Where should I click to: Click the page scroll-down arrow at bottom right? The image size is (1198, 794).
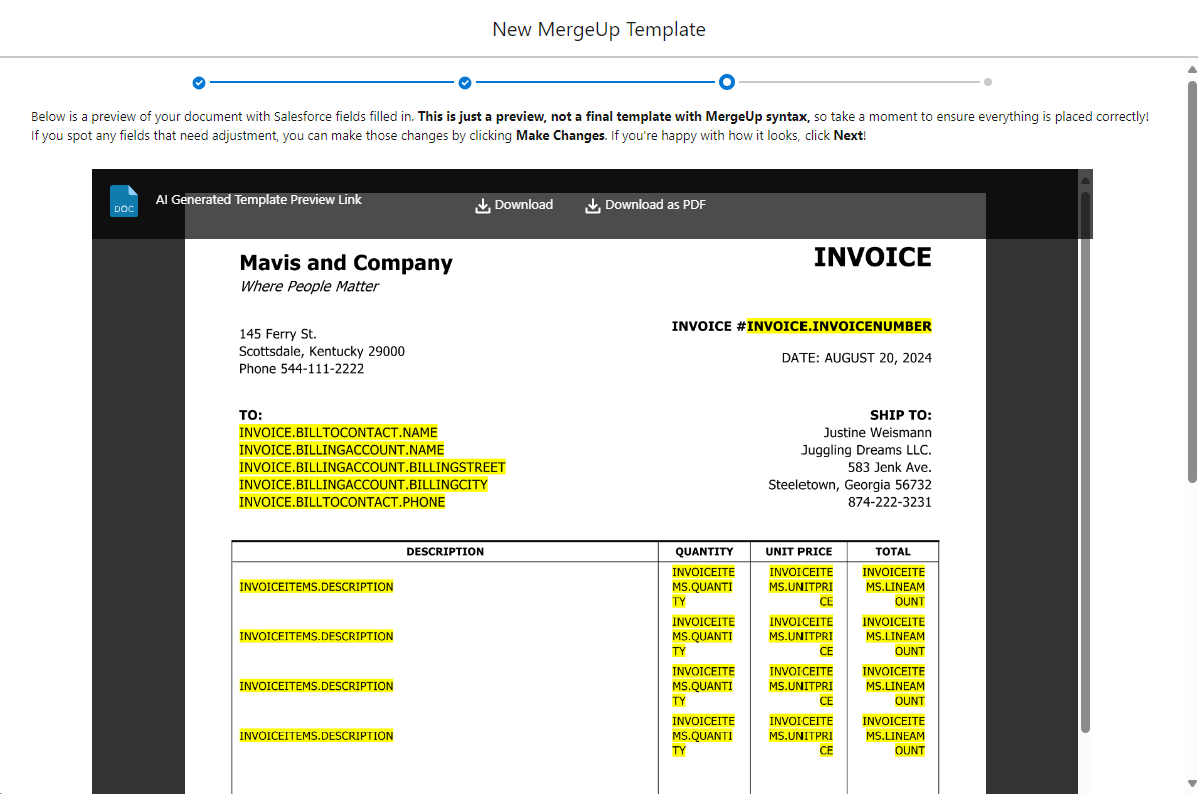pos(1192,783)
